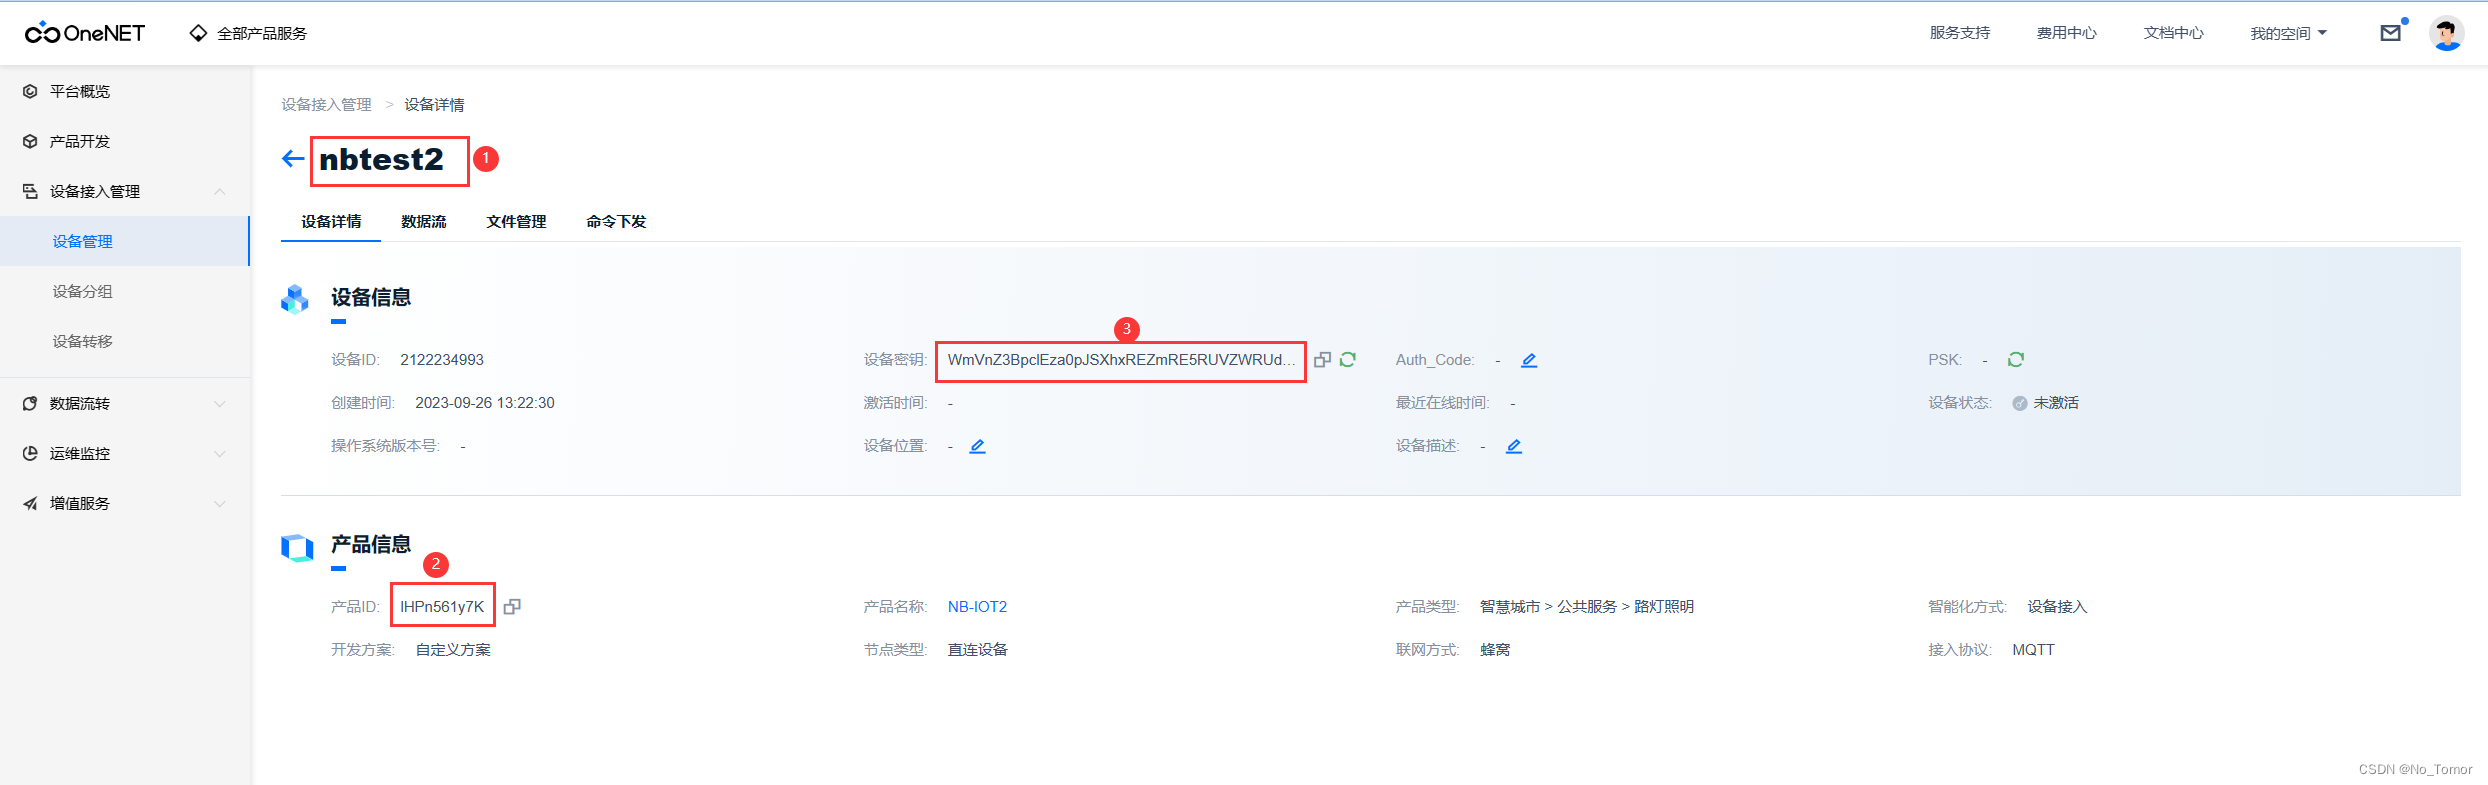Click the 设备信息 cubes icon
The width and height of the screenshot is (2488, 785).
pos(295,299)
